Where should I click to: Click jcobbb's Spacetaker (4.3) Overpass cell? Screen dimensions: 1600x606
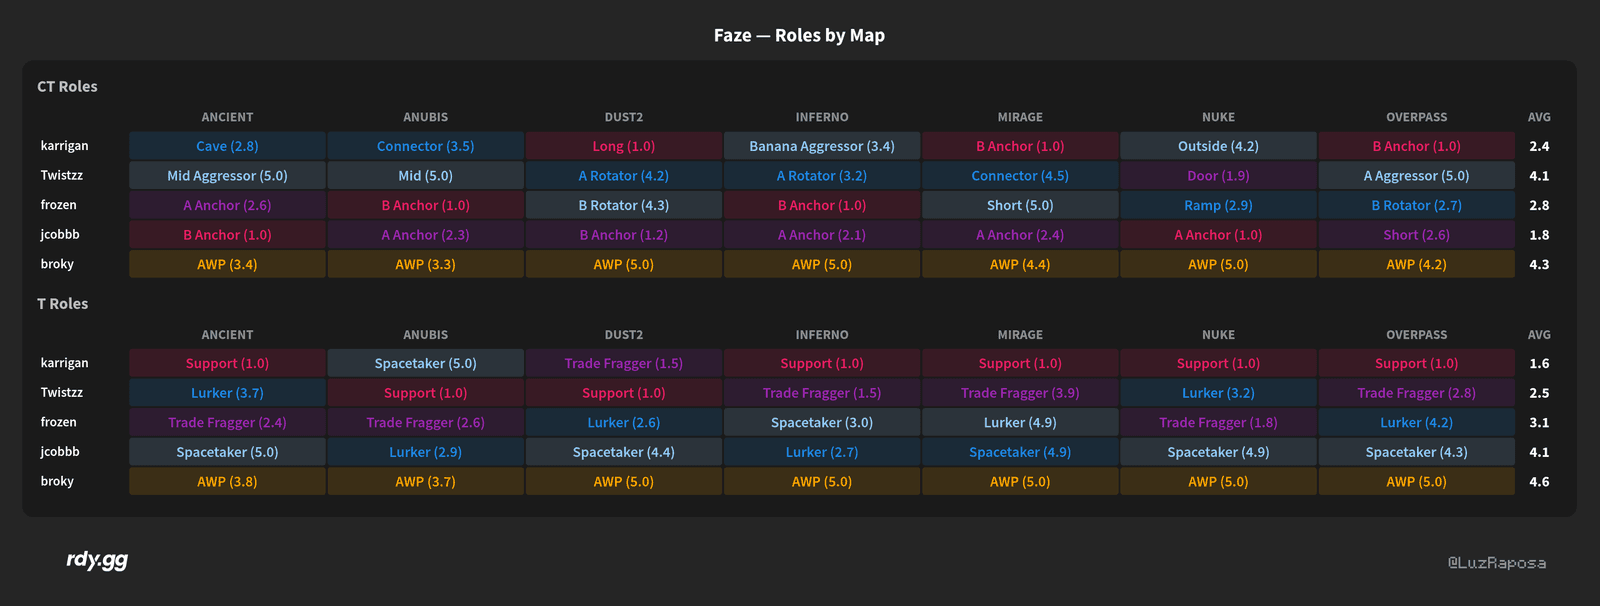tap(1416, 452)
